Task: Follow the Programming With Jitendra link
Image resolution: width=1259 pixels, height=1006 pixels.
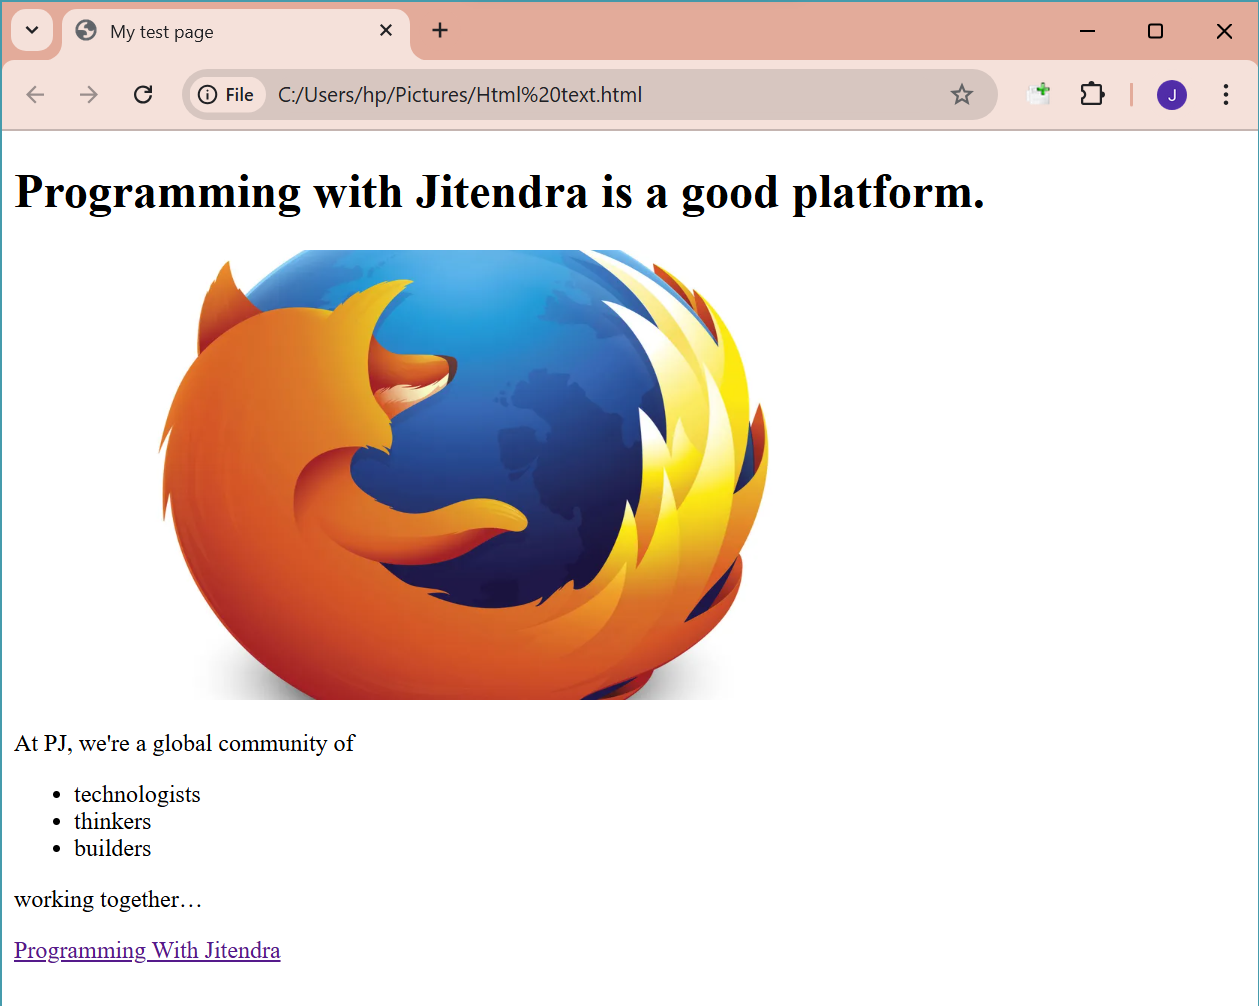Action: [147, 950]
